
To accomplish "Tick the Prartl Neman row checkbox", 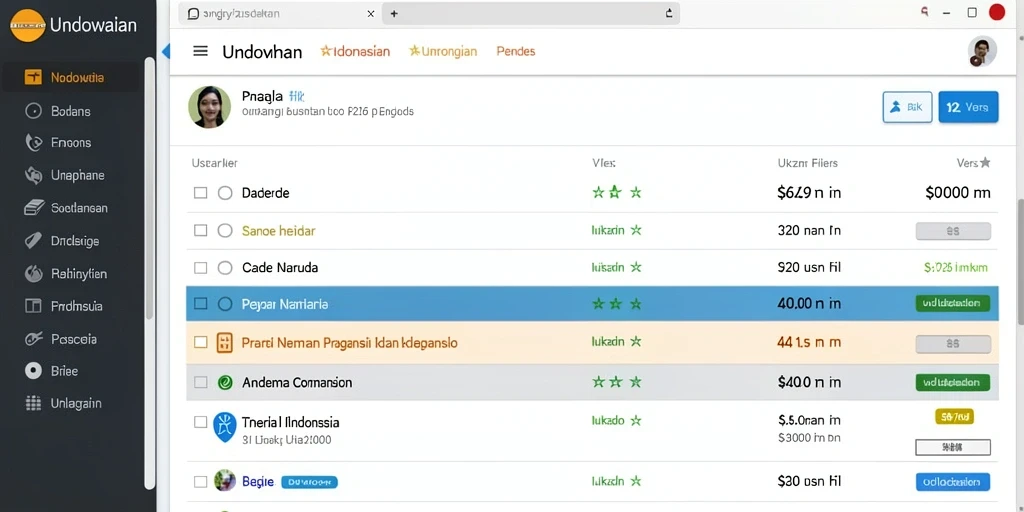I will 200,342.
